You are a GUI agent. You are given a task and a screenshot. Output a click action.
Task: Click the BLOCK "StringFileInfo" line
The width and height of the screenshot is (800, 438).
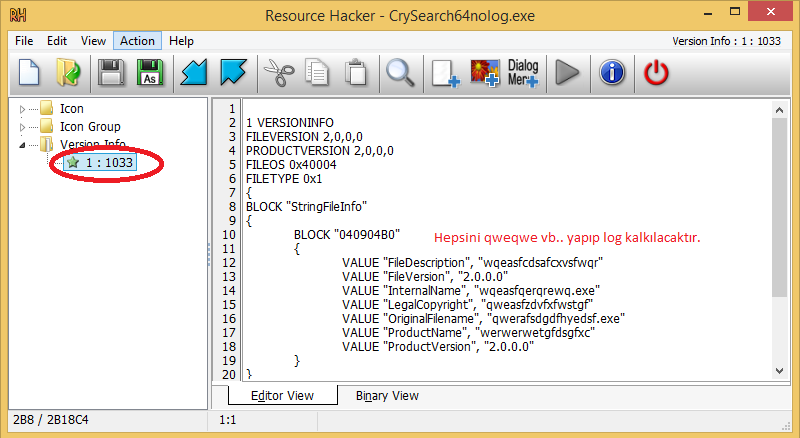click(x=306, y=206)
